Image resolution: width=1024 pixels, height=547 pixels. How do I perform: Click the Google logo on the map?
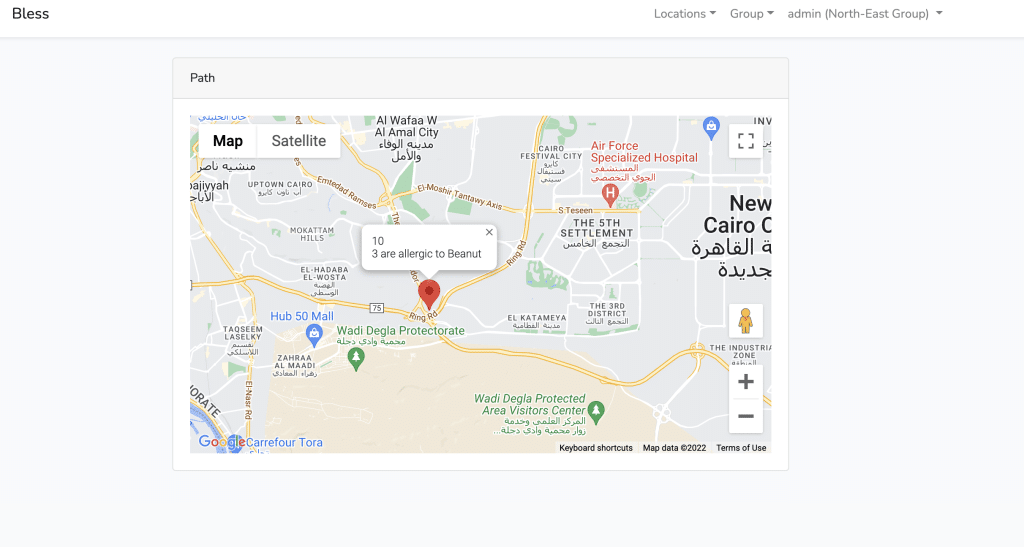click(x=221, y=442)
